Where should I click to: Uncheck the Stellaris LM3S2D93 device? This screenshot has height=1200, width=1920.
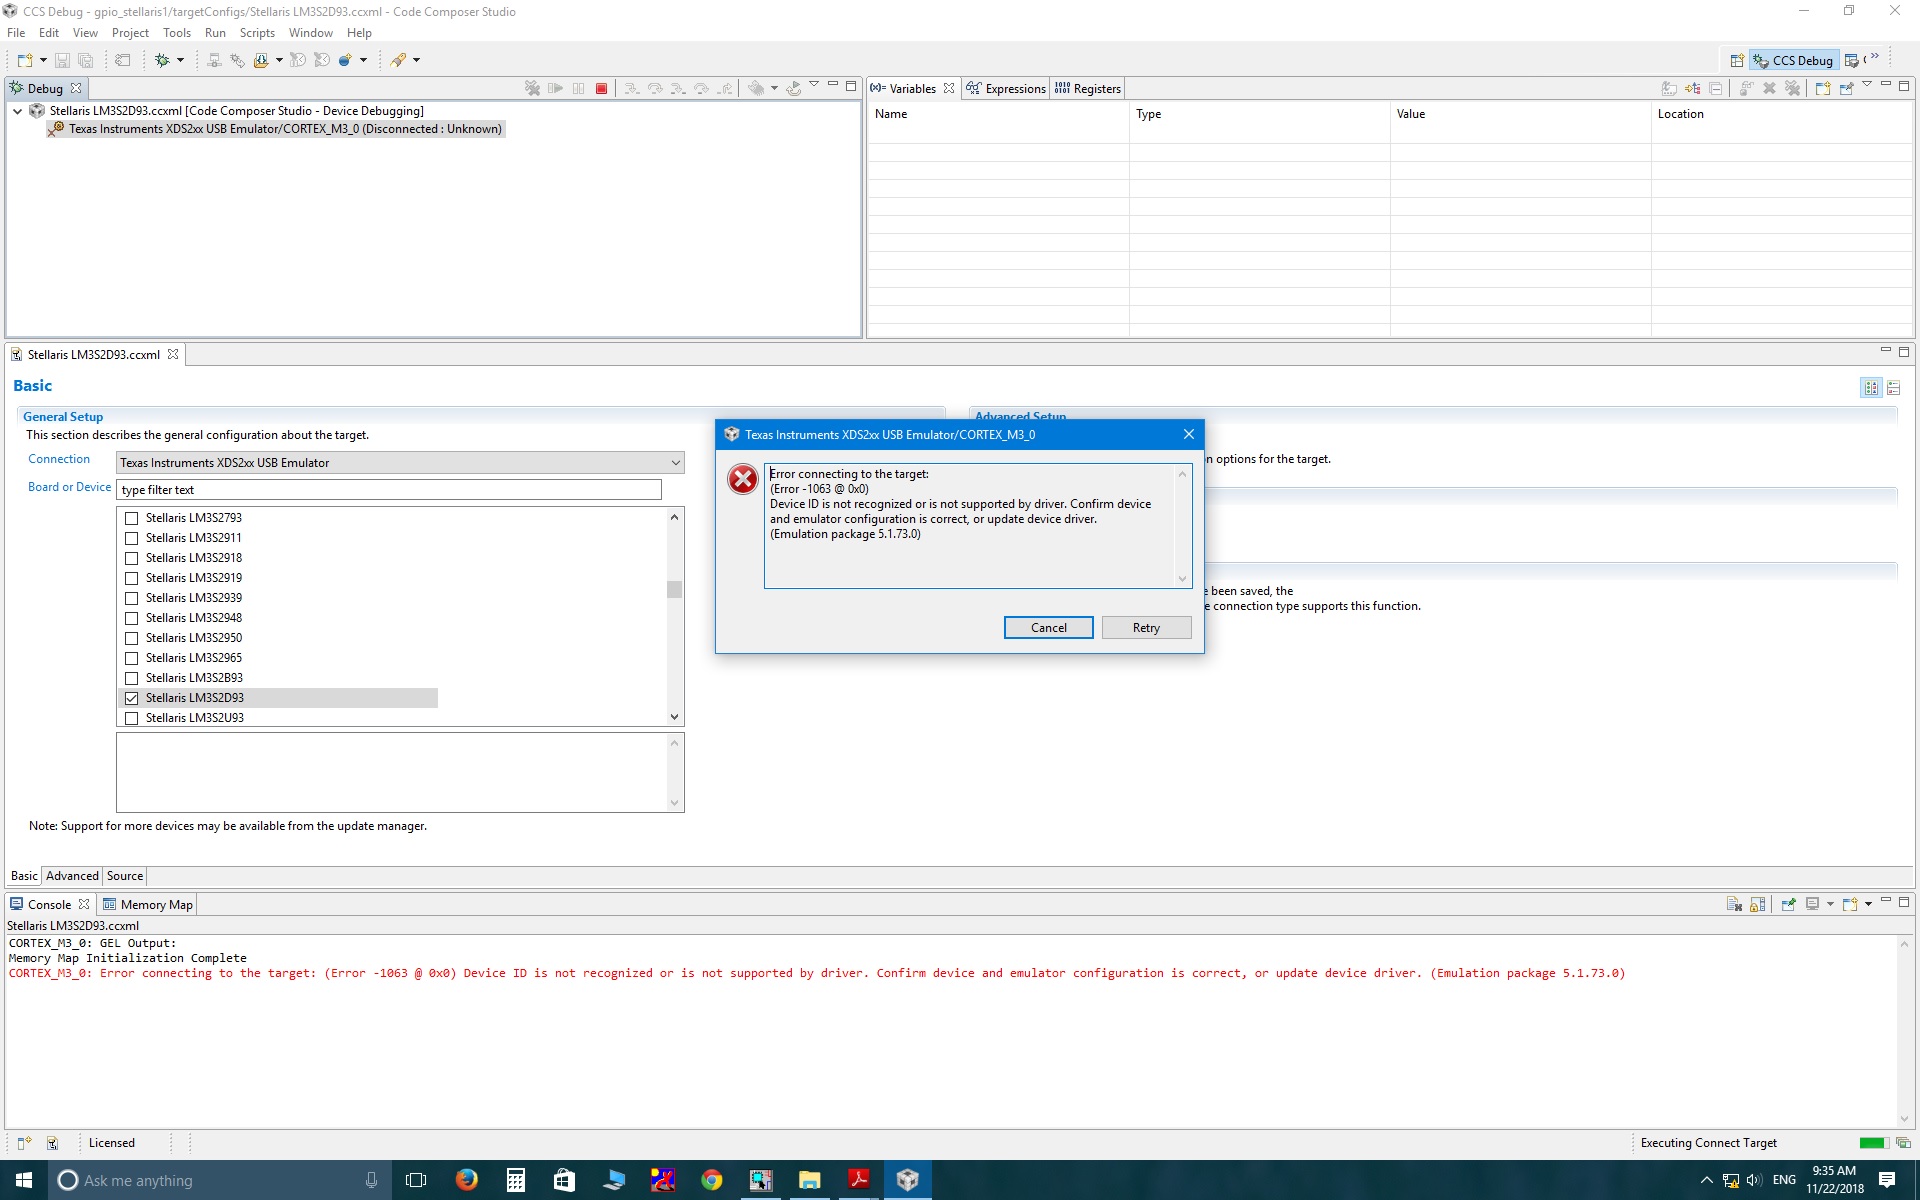pos(131,698)
